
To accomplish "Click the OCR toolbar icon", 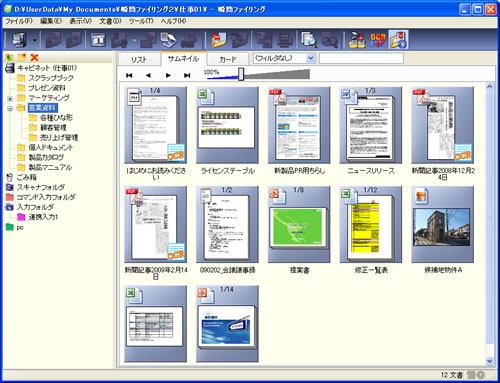I will (378, 40).
